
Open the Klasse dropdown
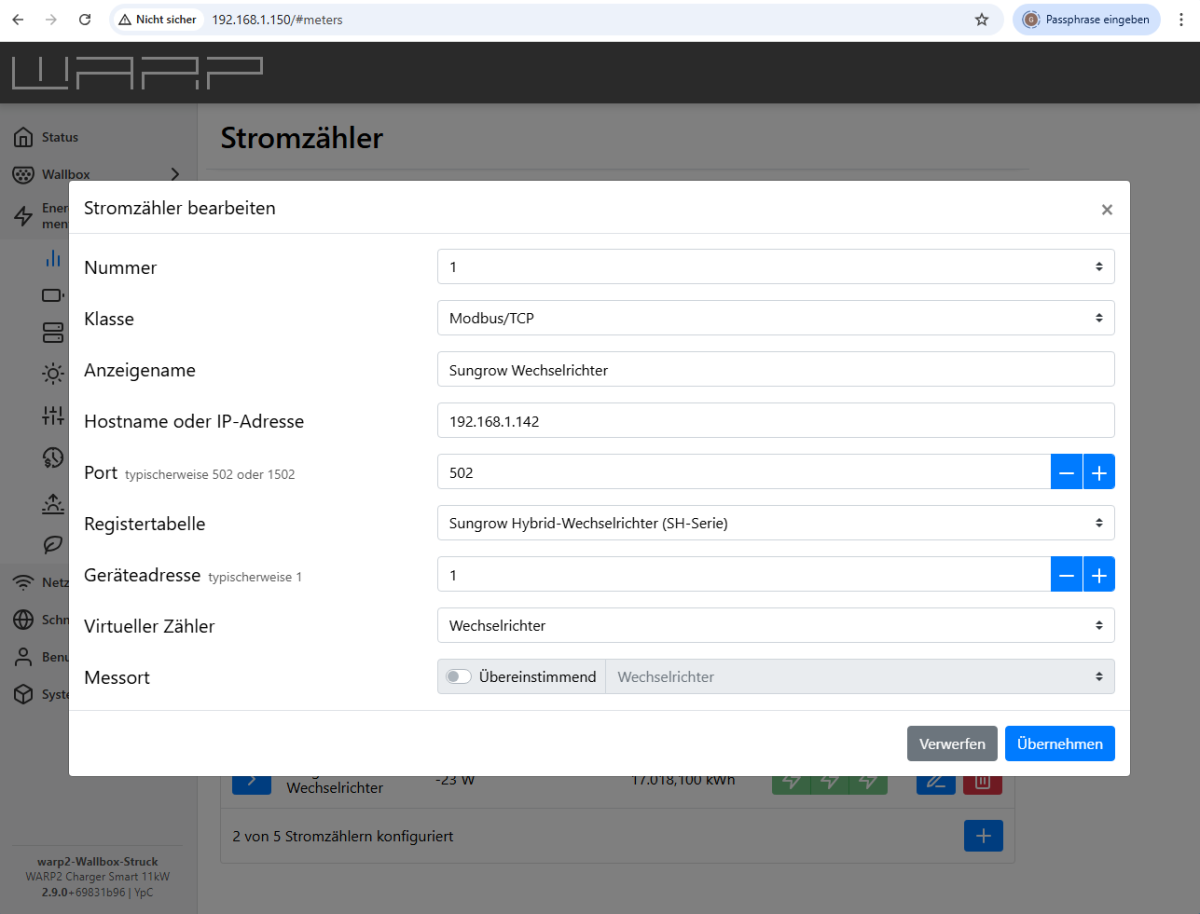[775, 318]
